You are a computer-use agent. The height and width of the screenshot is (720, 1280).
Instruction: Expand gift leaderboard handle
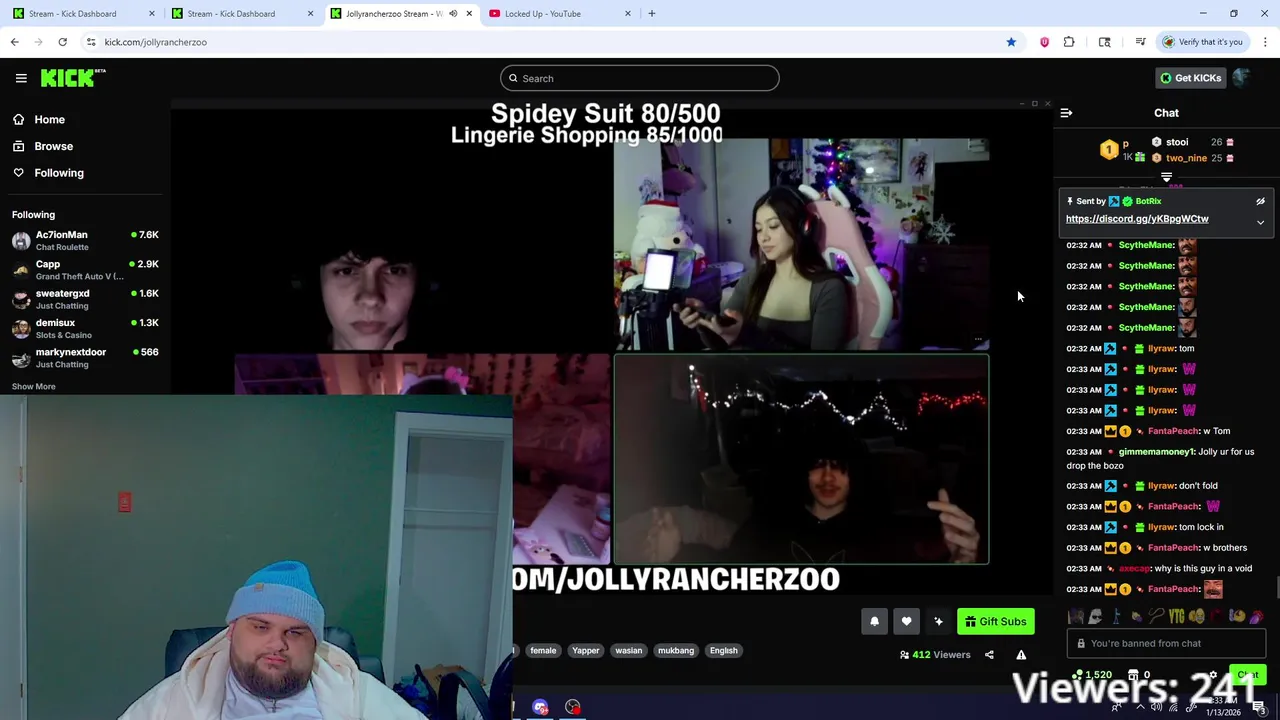pyautogui.click(x=1166, y=177)
